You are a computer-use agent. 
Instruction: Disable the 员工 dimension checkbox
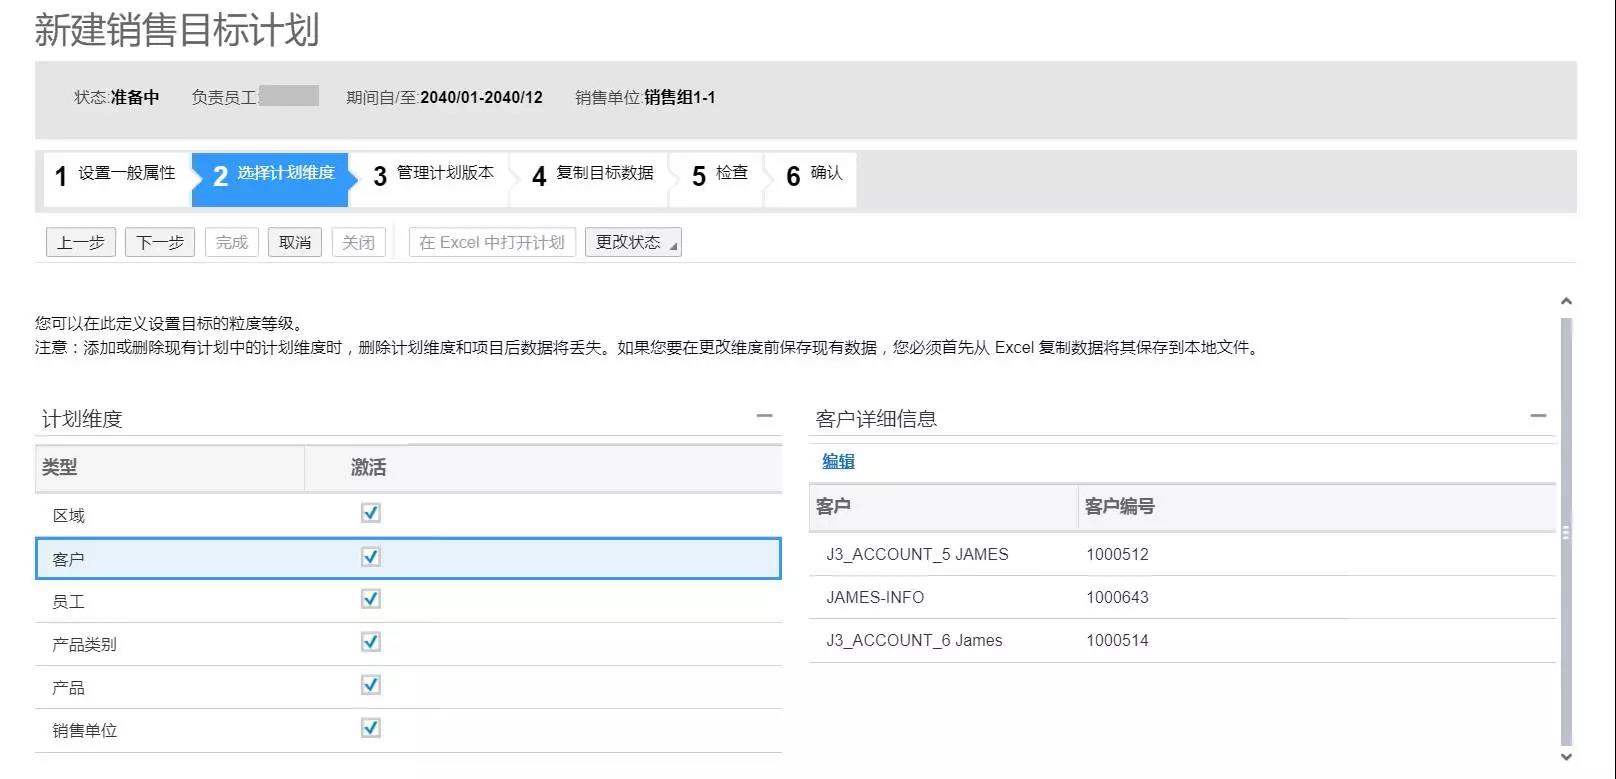pyautogui.click(x=370, y=599)
